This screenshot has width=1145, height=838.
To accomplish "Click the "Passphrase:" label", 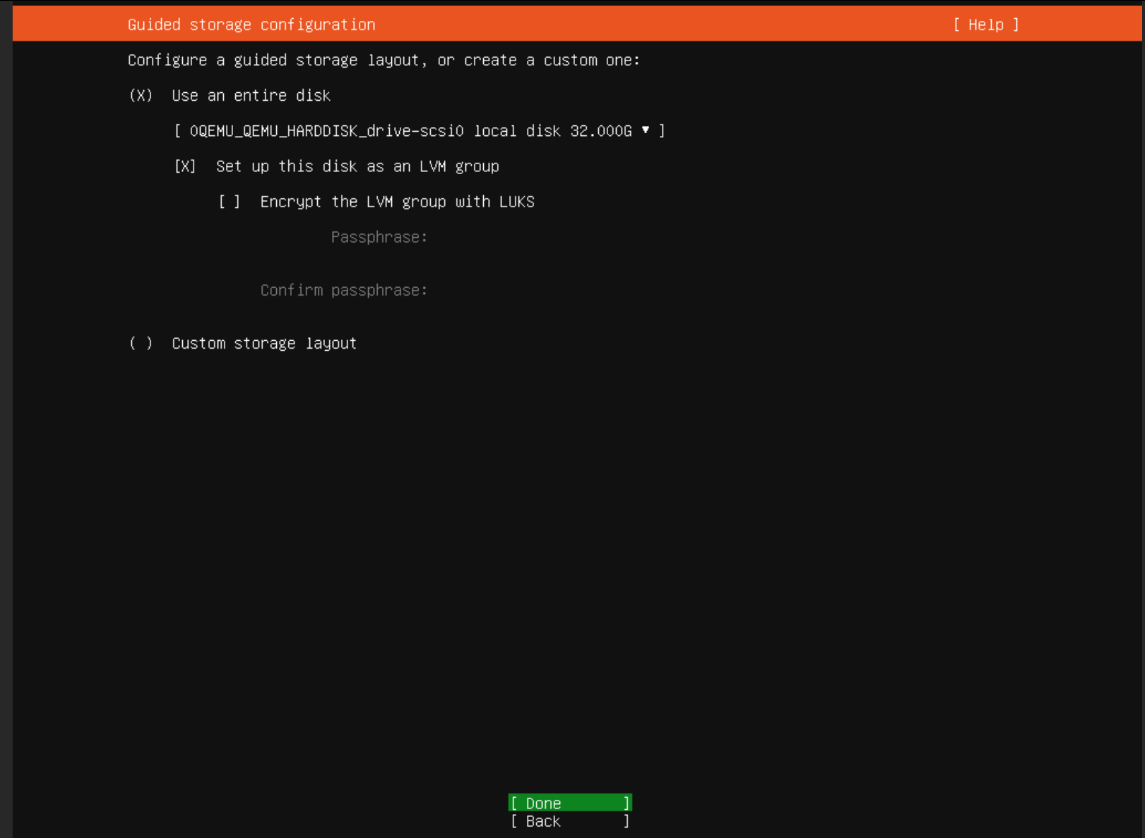I will (x=379, y=238).
